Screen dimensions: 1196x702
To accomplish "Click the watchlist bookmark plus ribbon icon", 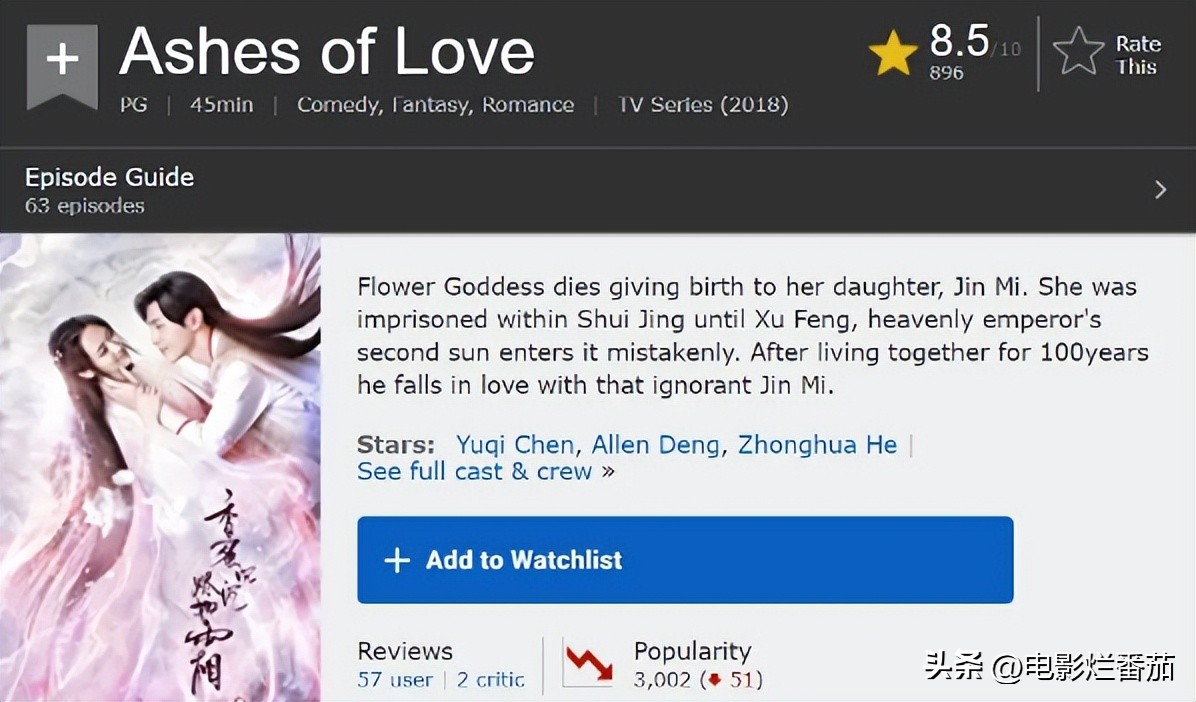I will (61, 63).
